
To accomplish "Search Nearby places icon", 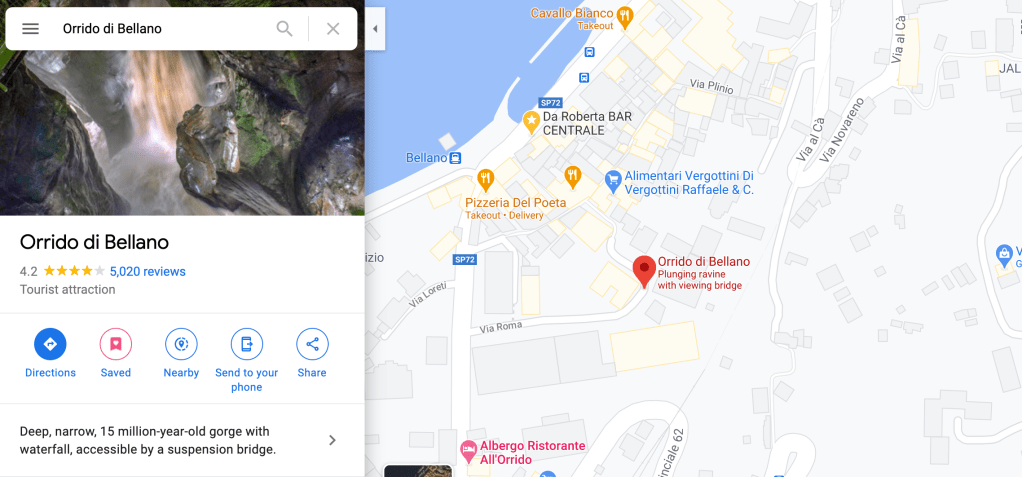I will pyautogui.click(x=181, y=344).
